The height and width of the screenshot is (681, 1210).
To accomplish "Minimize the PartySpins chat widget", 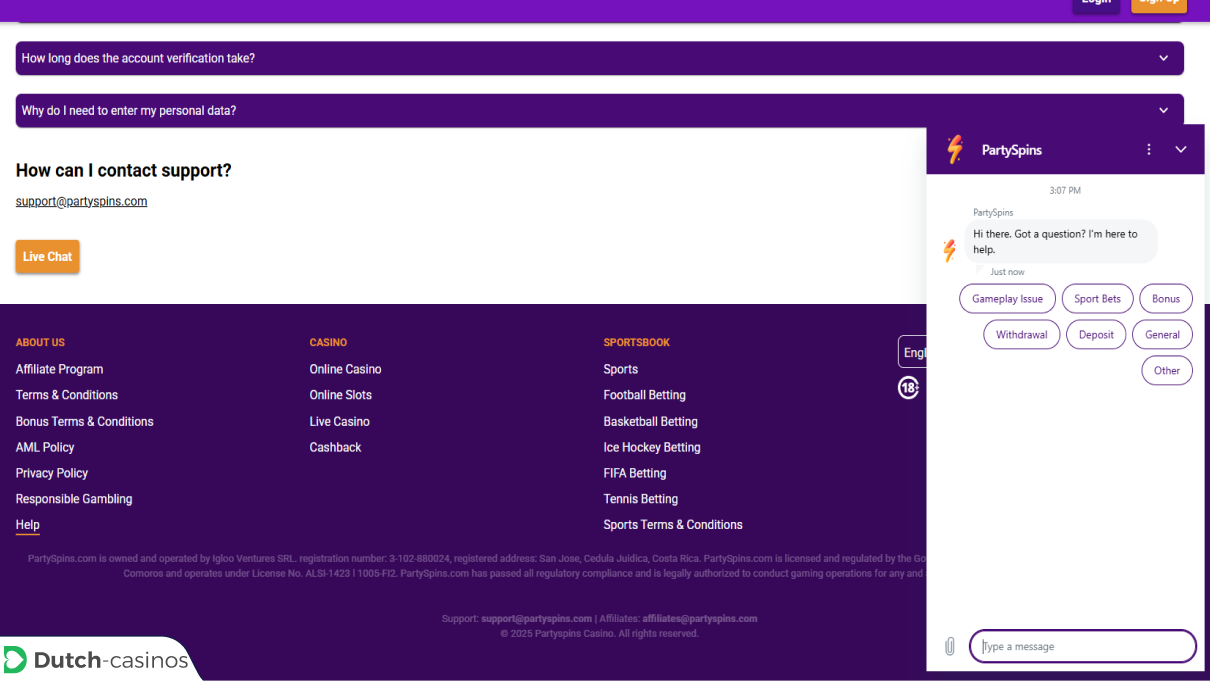I will click(x=1181, y=150).
